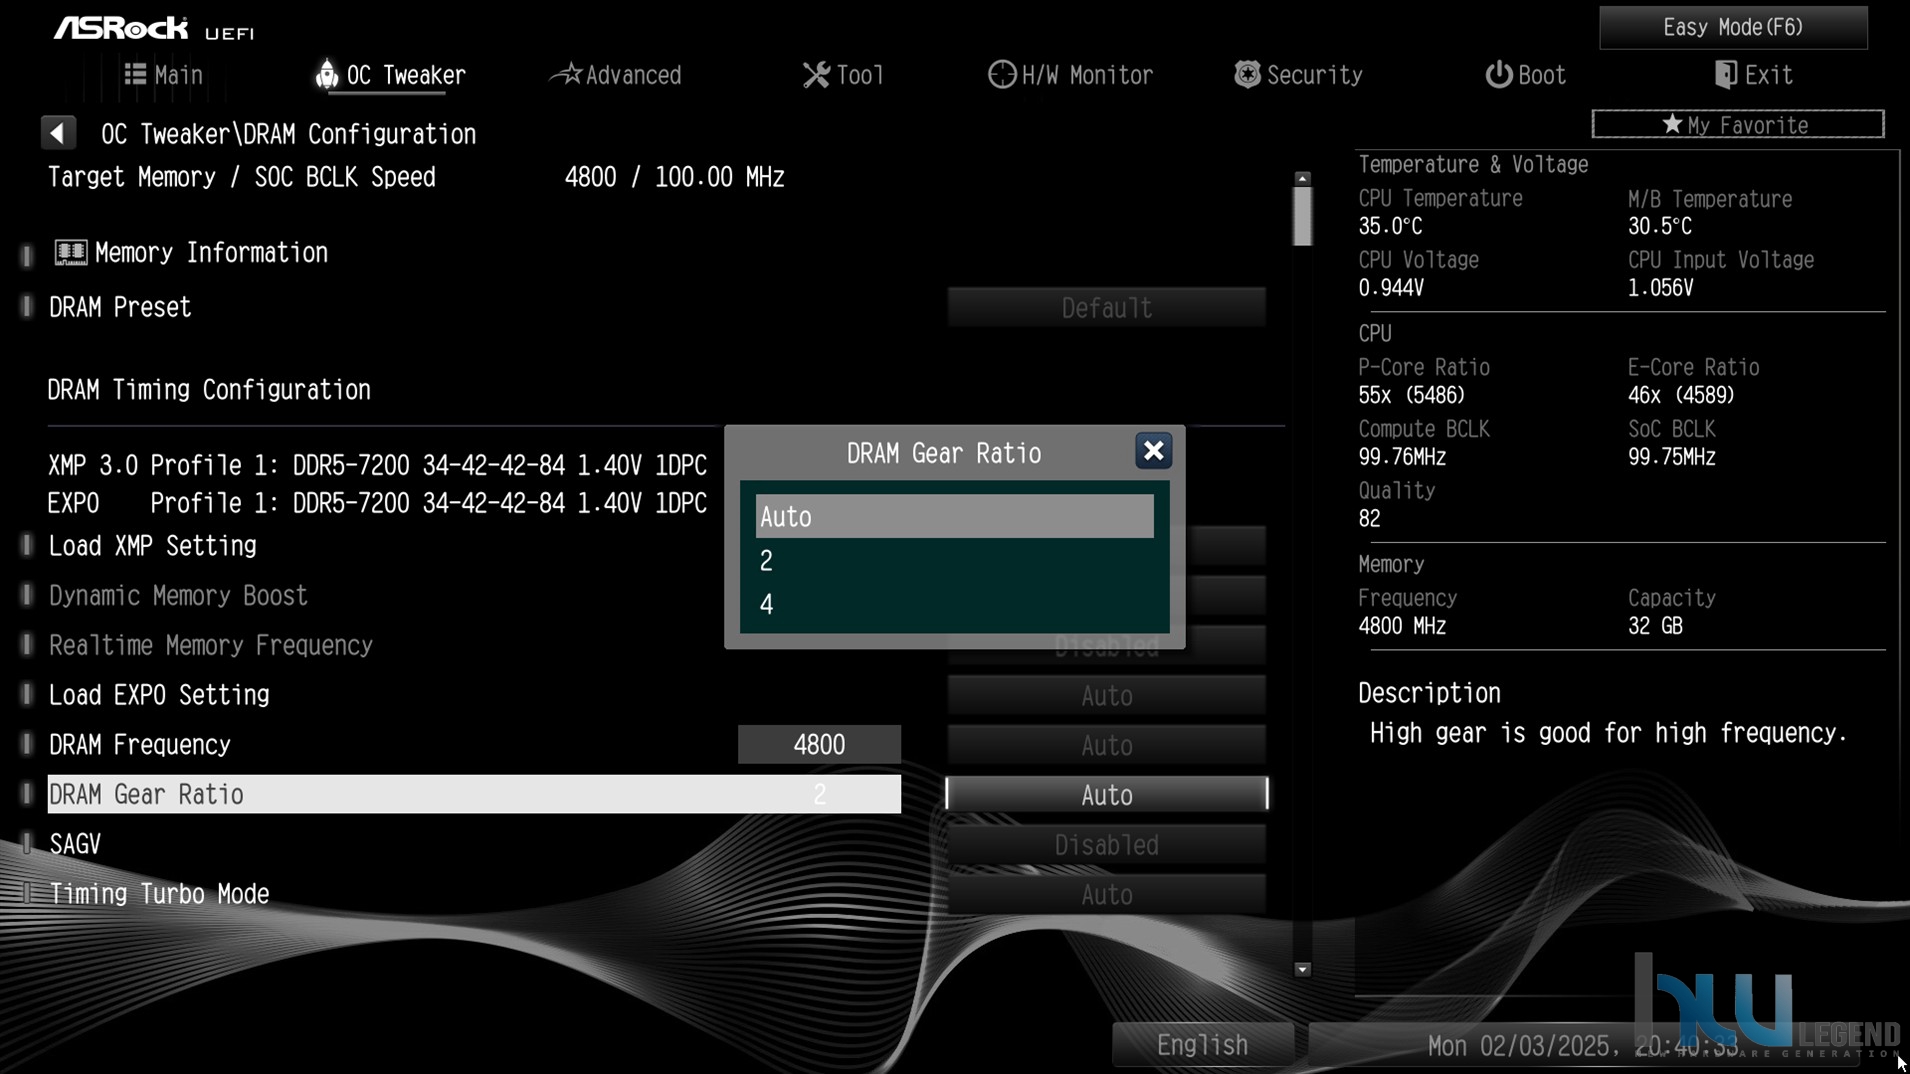Open Timing Turbo Mode Auto dropdown
This screenshot has height=1074, width=1910.
click(1106, 894)
